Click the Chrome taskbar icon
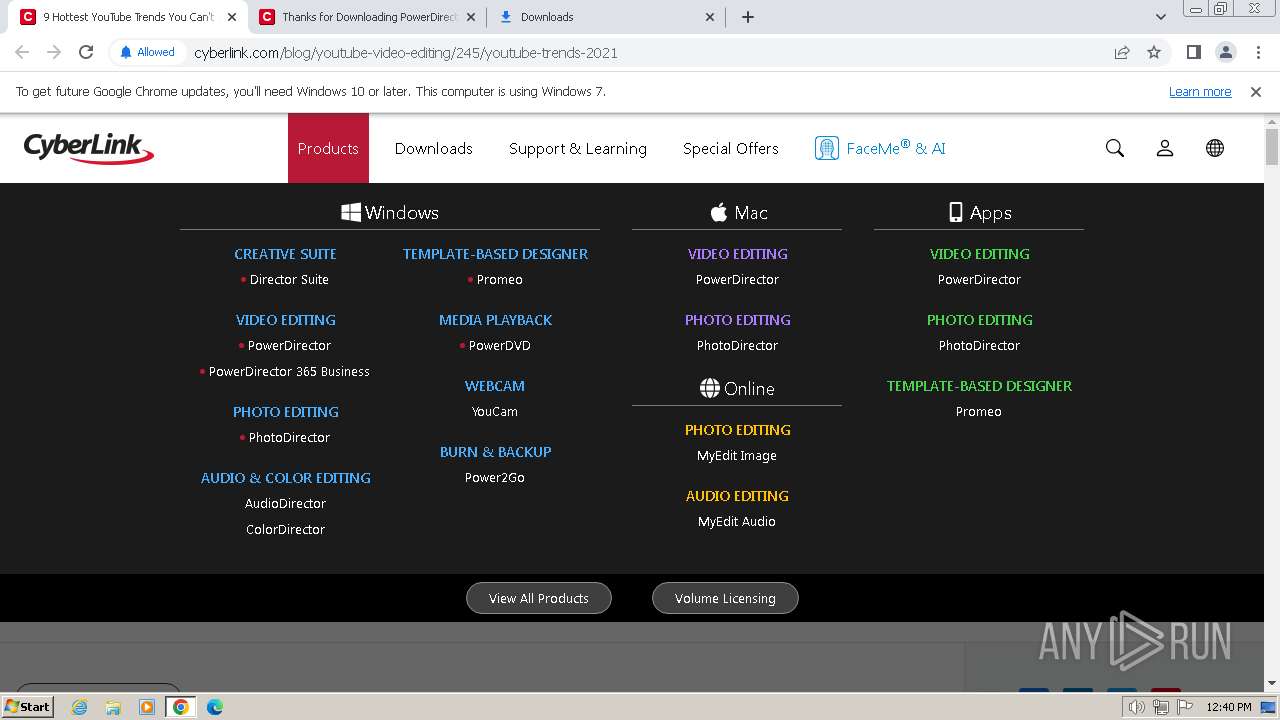The width and height of the screenshot is (1280, 720). point(181,707)
